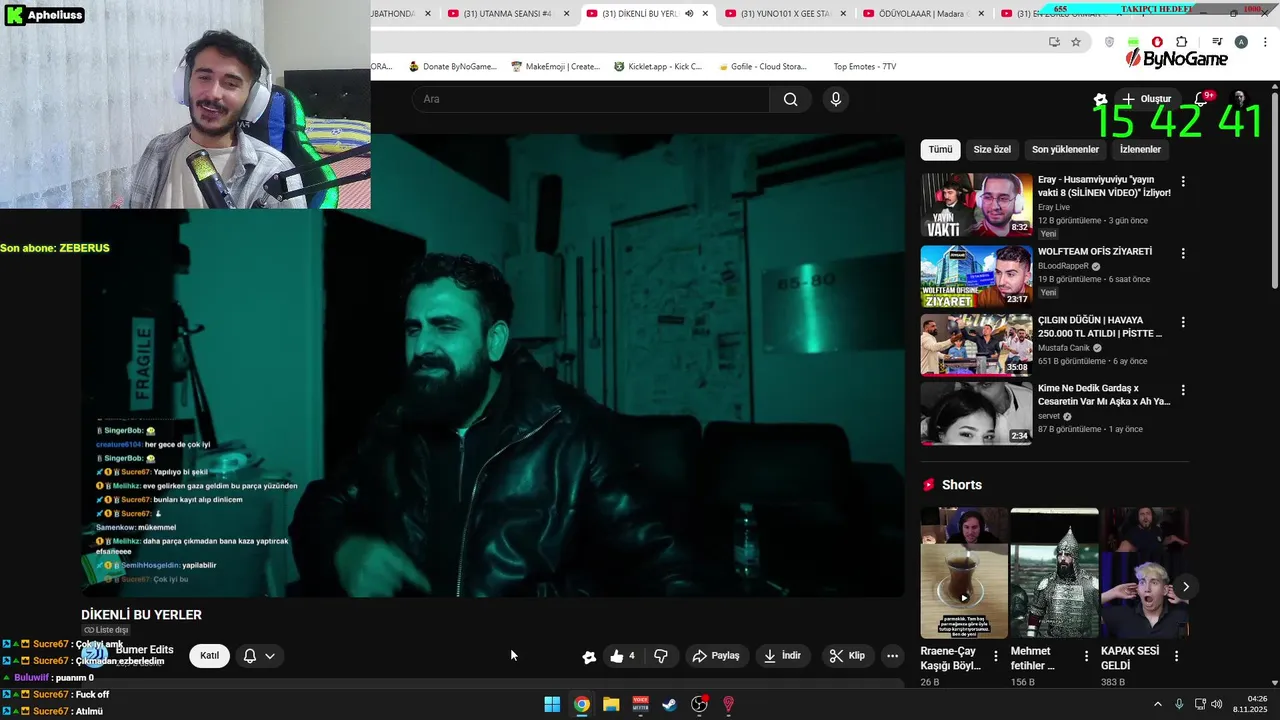Open Chrome media control icon
The image size is (1280, 720).
pyautogui.click(x=1217, y=42)
